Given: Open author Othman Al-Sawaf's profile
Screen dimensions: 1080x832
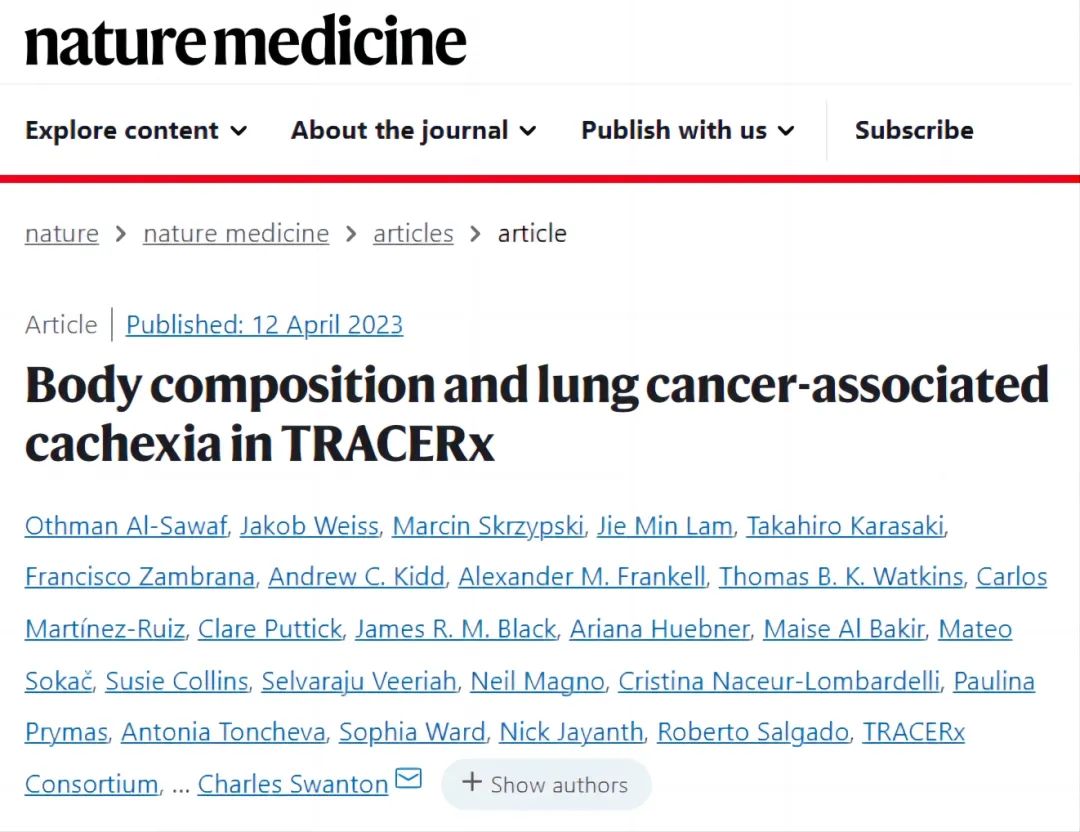Looking at the screenshot, I should tap(126, 526).
